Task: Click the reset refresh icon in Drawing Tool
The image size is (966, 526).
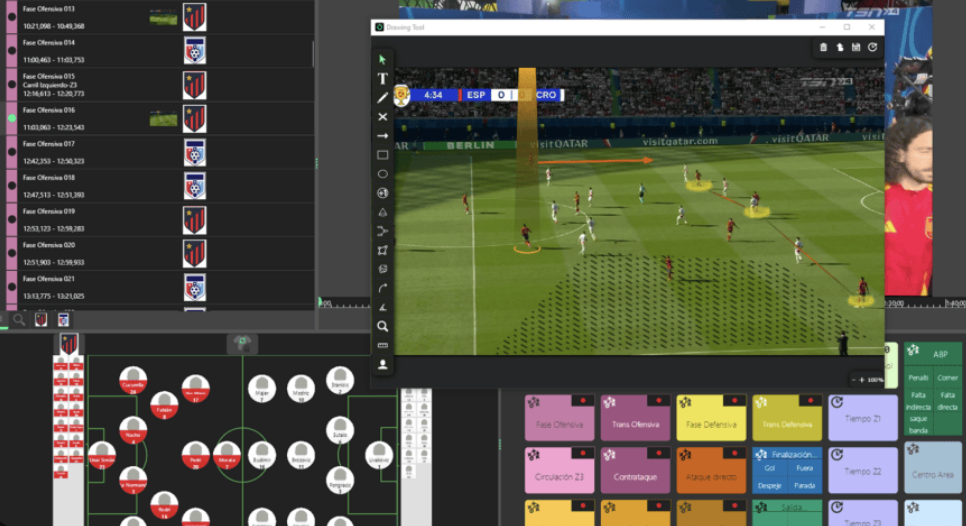Action: coord(872,47)
